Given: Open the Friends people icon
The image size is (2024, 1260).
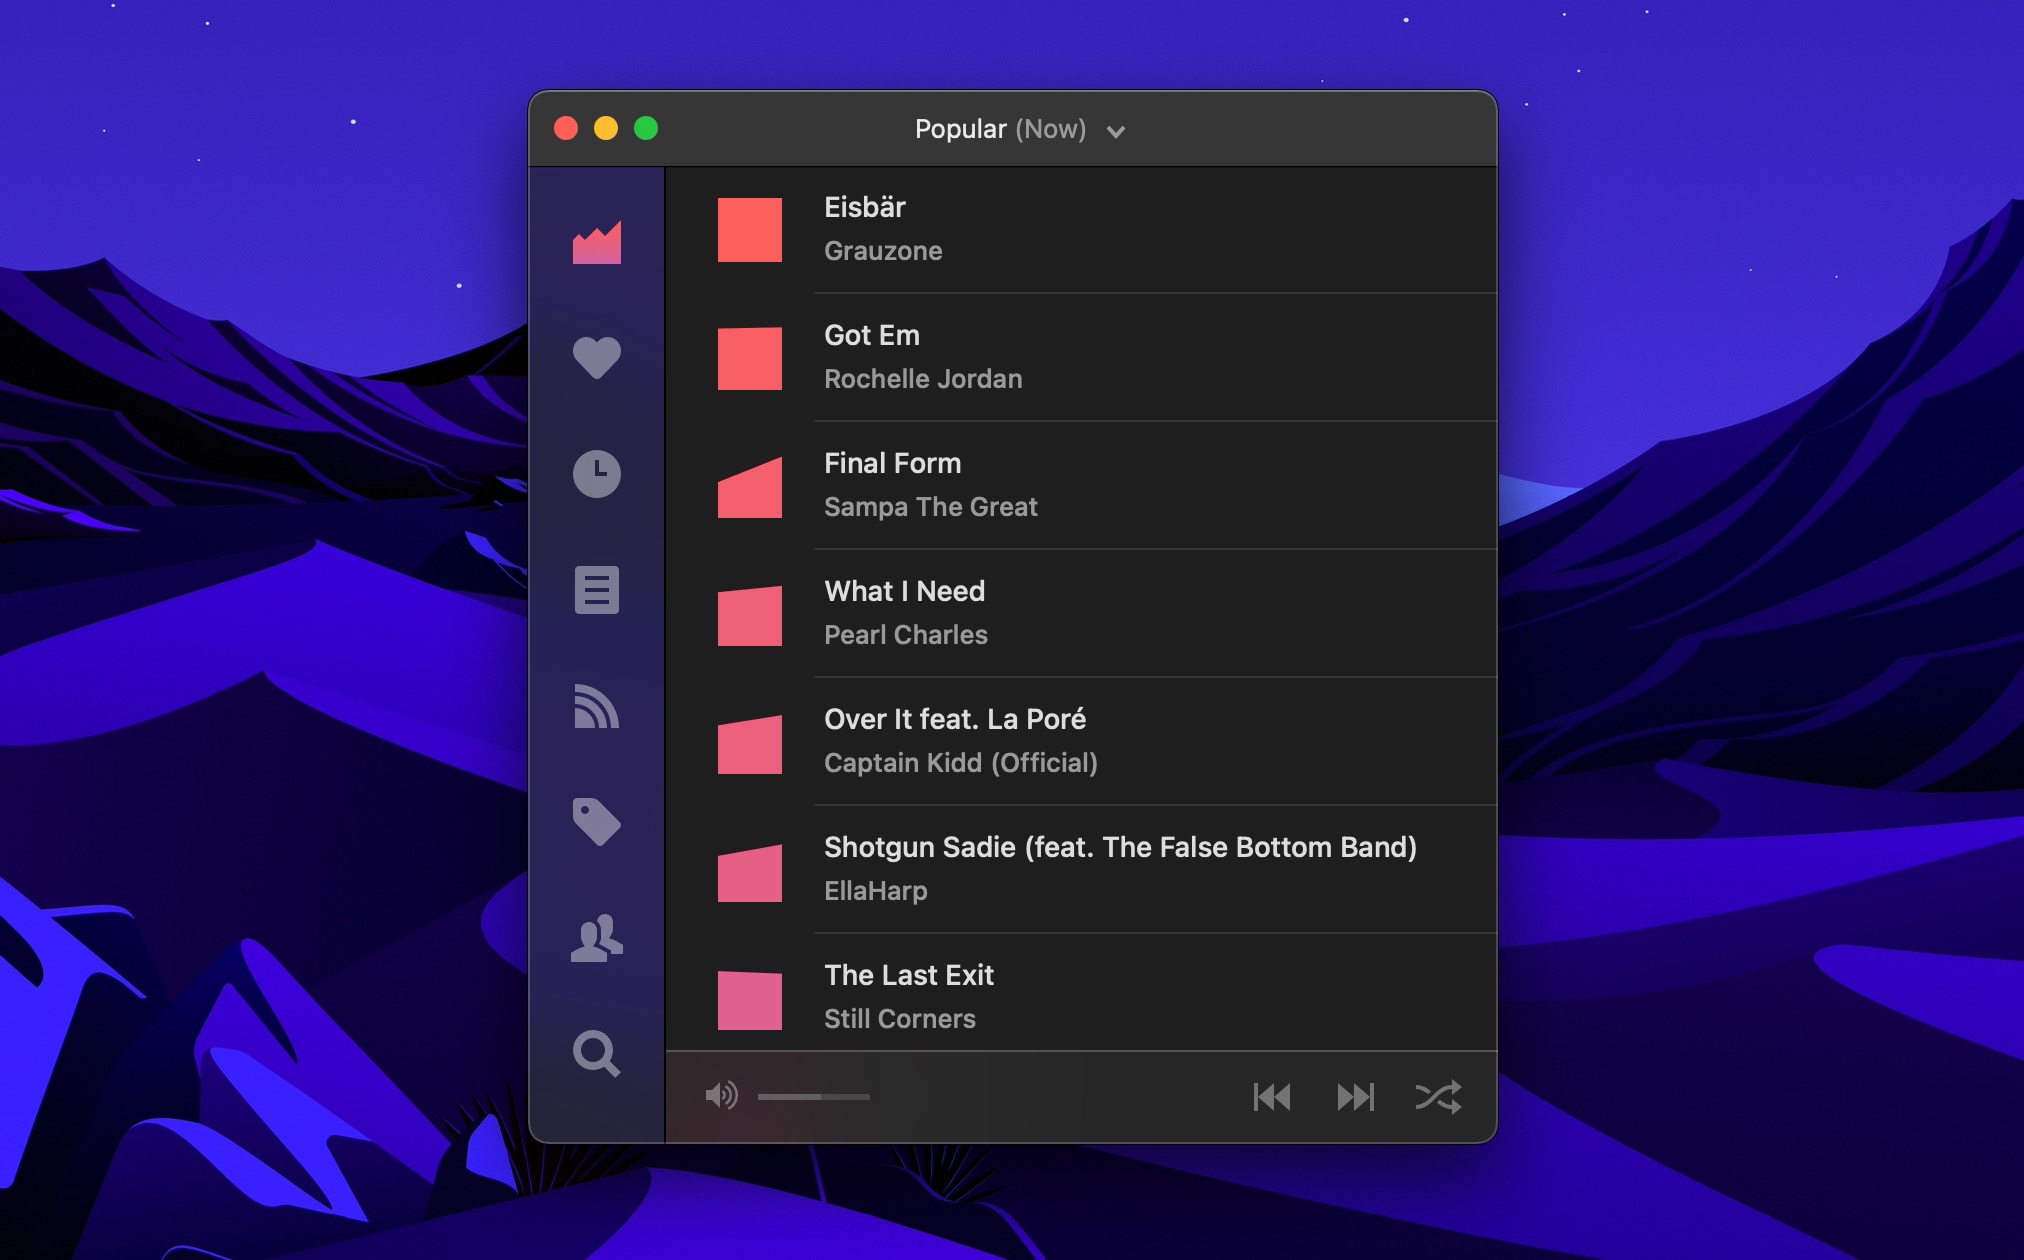Looking at the screenshot, I should coord(596,938).
